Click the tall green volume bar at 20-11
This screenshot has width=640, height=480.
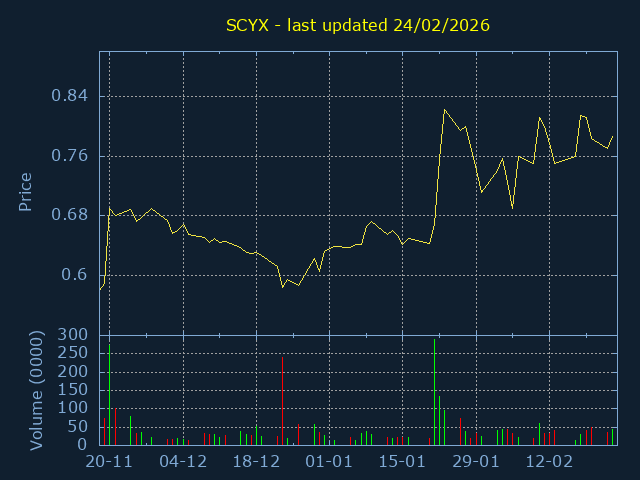(x=109, y=395)
